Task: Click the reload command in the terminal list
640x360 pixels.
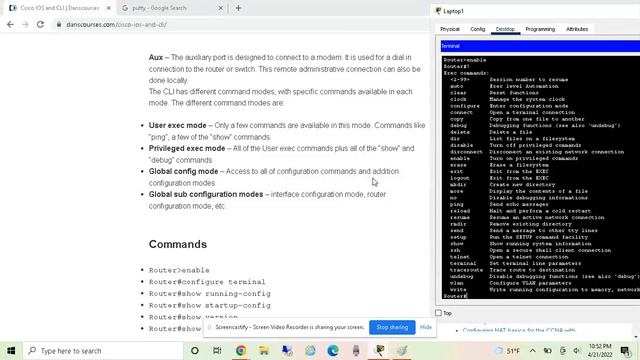Action: pyautogui.click(x=460, y=211)
